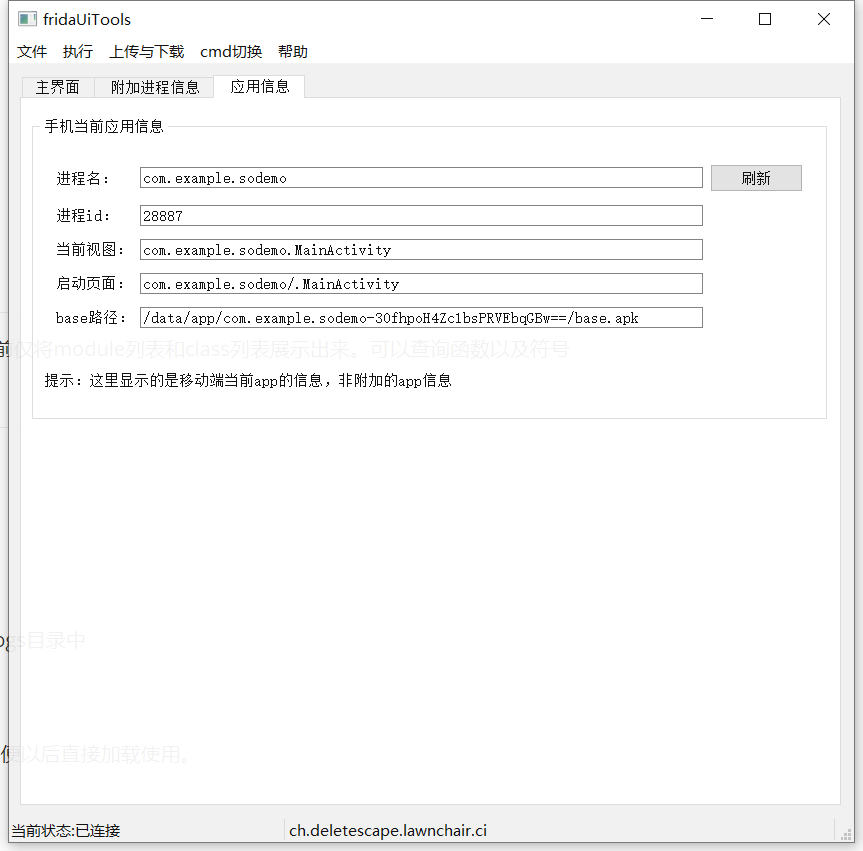
Task: Click the 进程id: label
Action: [83, 215]
